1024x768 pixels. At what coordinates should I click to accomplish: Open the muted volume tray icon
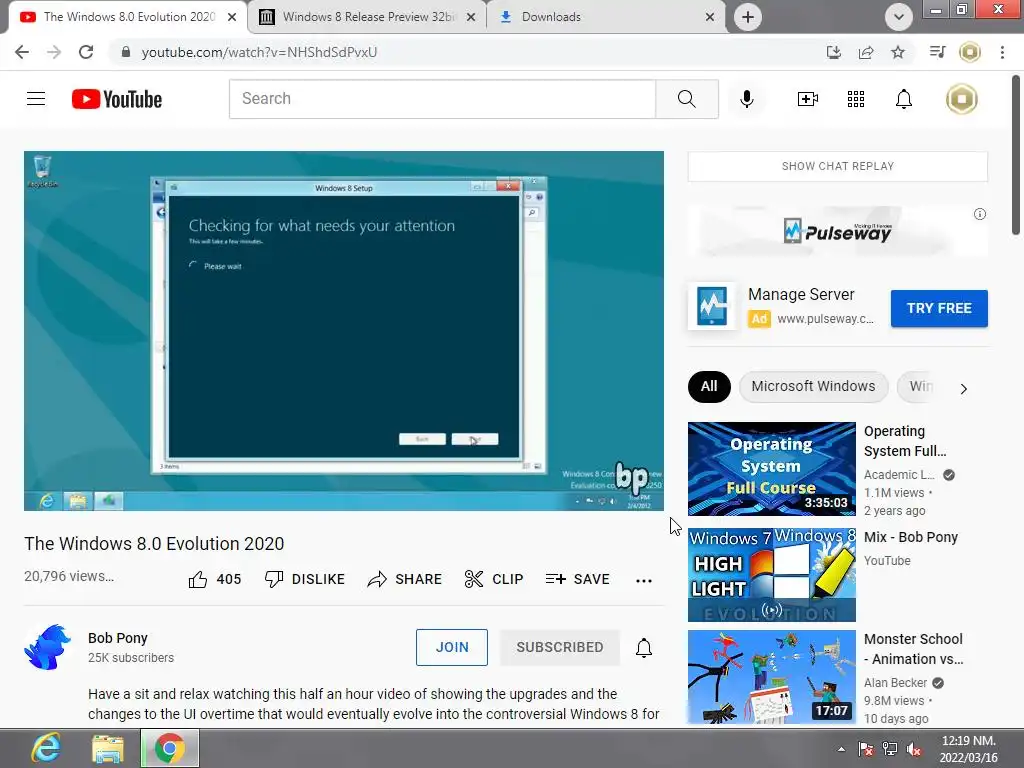coord(914,750)
